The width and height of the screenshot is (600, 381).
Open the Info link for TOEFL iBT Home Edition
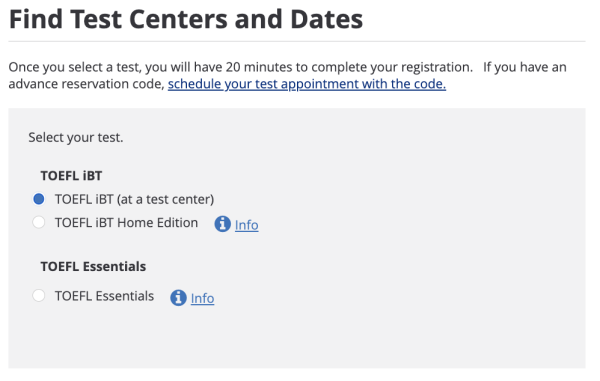[246, 225]
